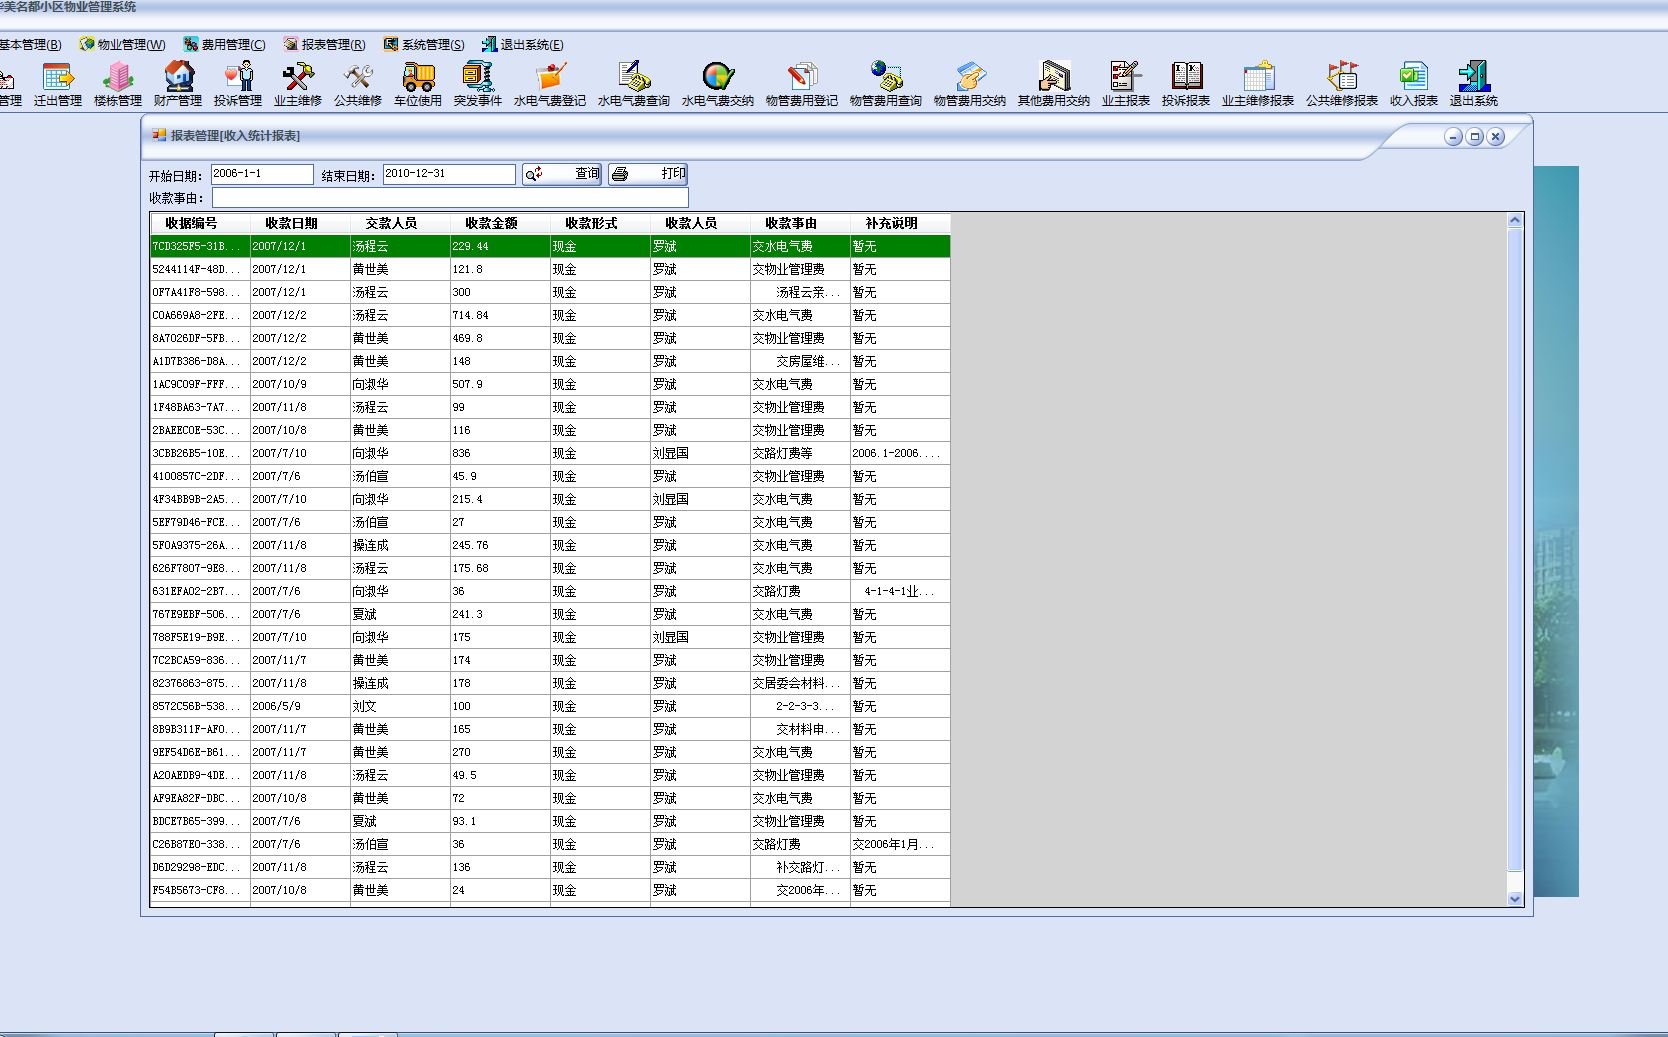Close the 报表管理 report window
1668x1037 pixels.
point(1495,137)
